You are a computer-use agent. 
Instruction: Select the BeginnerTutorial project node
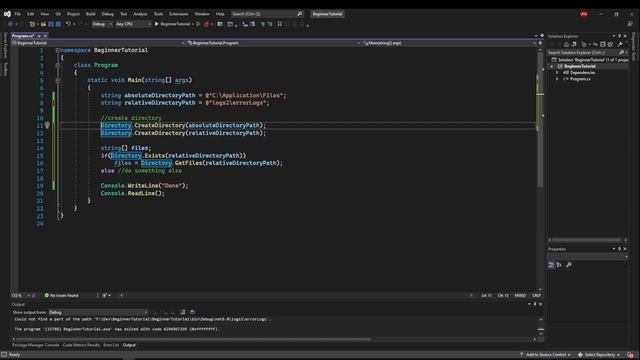click(x=580, y=66)
